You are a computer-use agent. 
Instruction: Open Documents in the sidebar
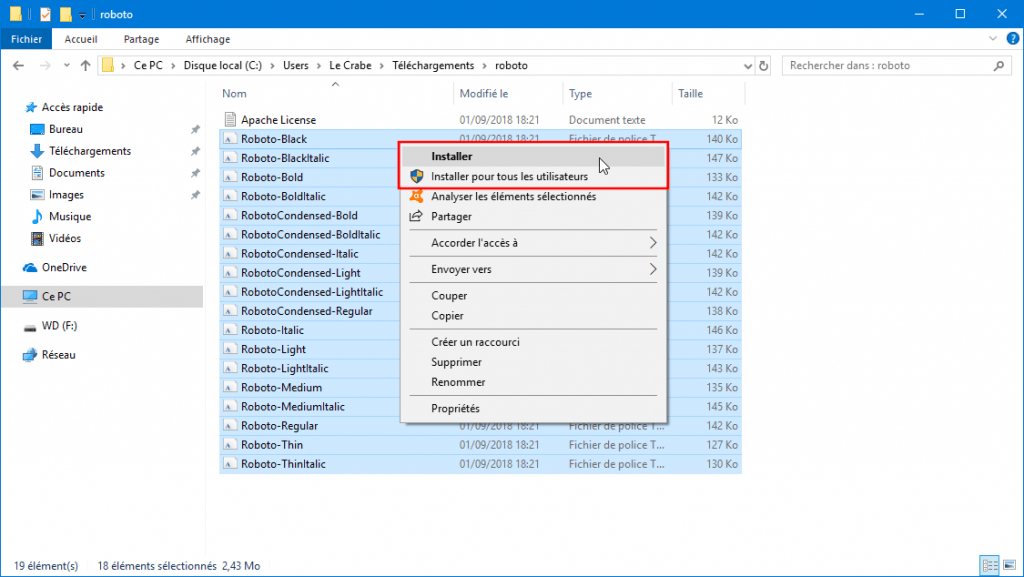76,173
